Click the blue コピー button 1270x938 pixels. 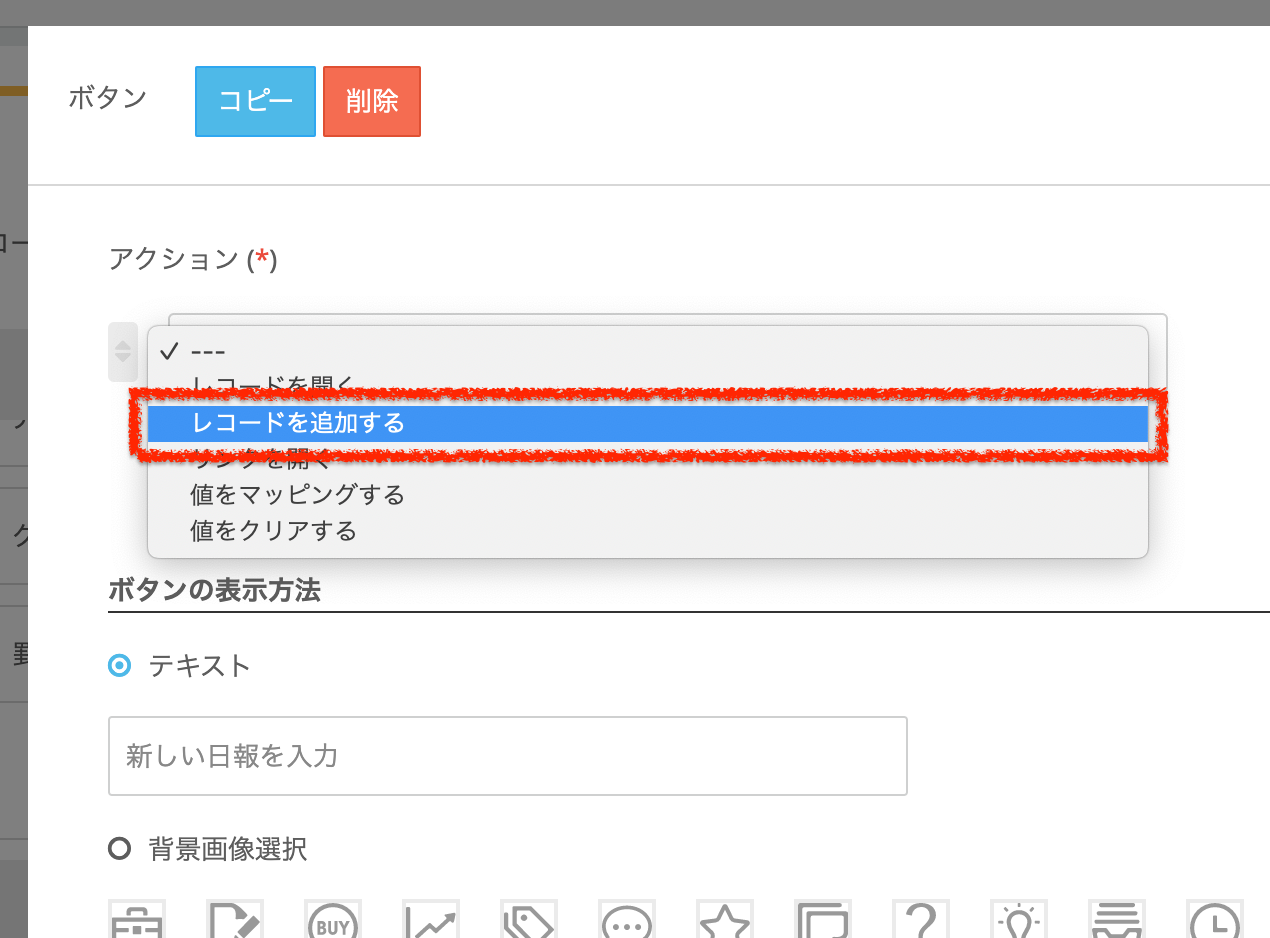click(x=255, y=101)
